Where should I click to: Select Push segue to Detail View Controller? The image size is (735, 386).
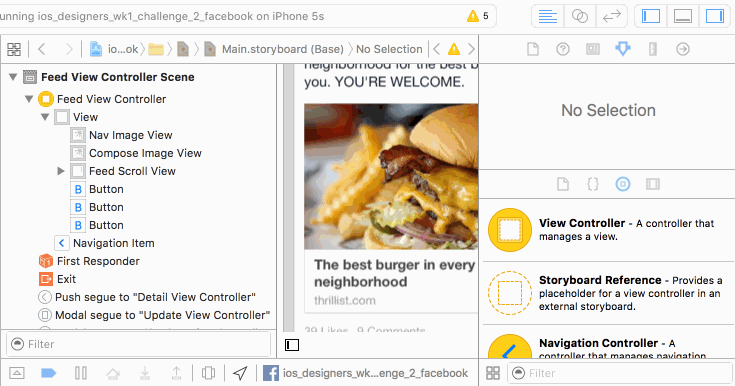tap(147, 297)
